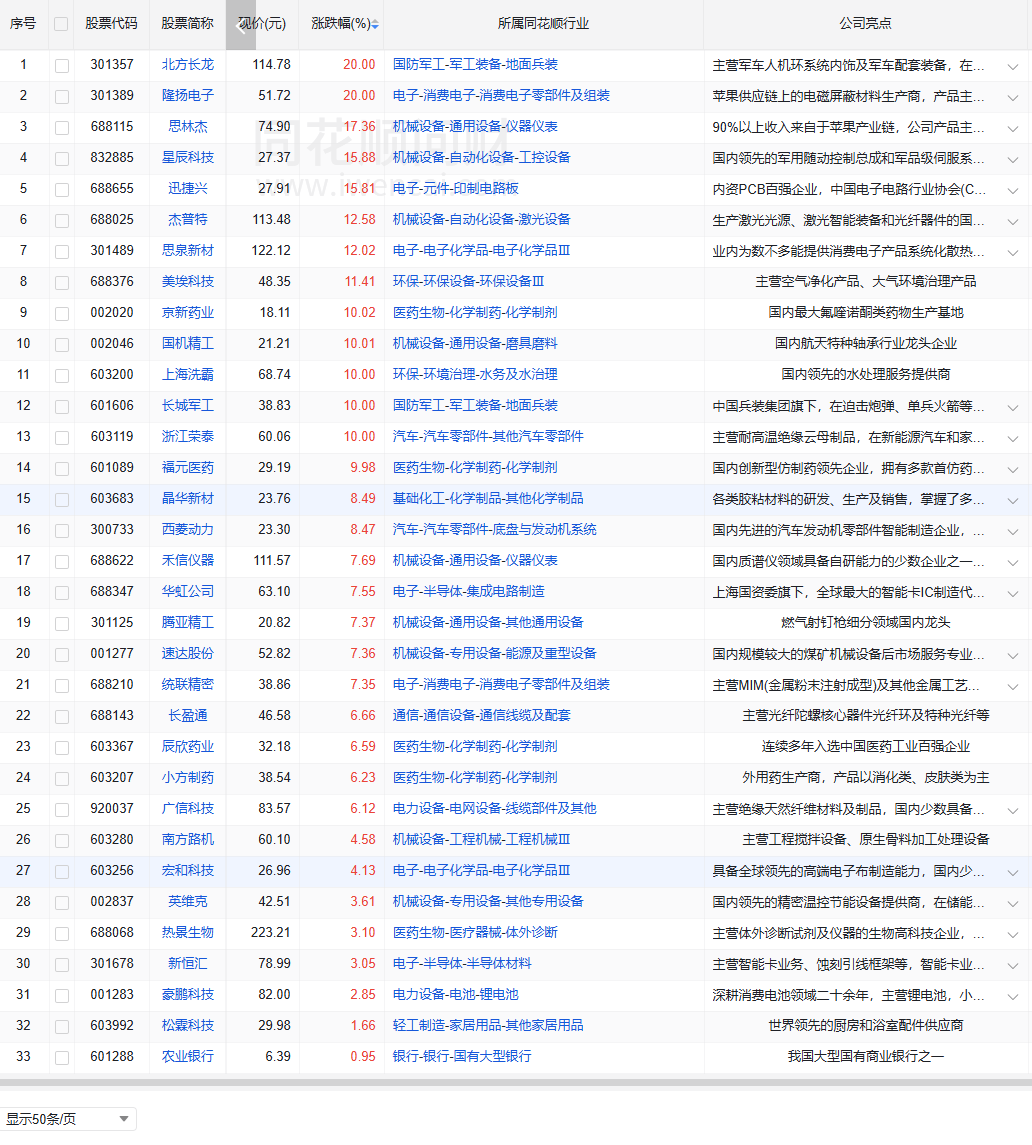This screenshot has width=1032, height=1145.
Task: Open industry link 电子-元件-印制电路板
Action: 456,188
